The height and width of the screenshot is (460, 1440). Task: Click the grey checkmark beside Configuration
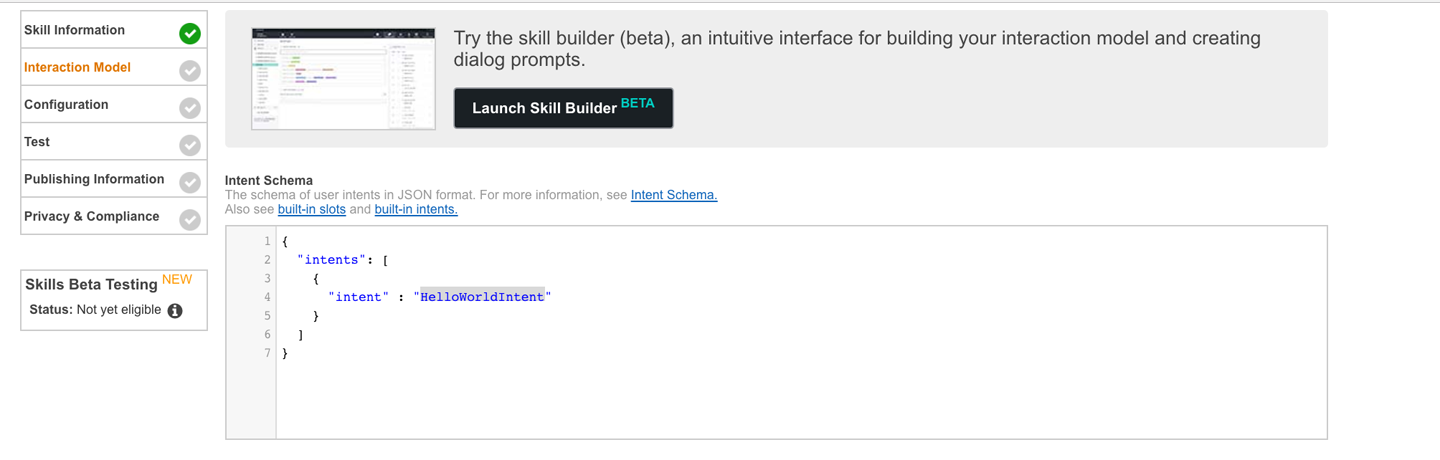coord(190,107)
